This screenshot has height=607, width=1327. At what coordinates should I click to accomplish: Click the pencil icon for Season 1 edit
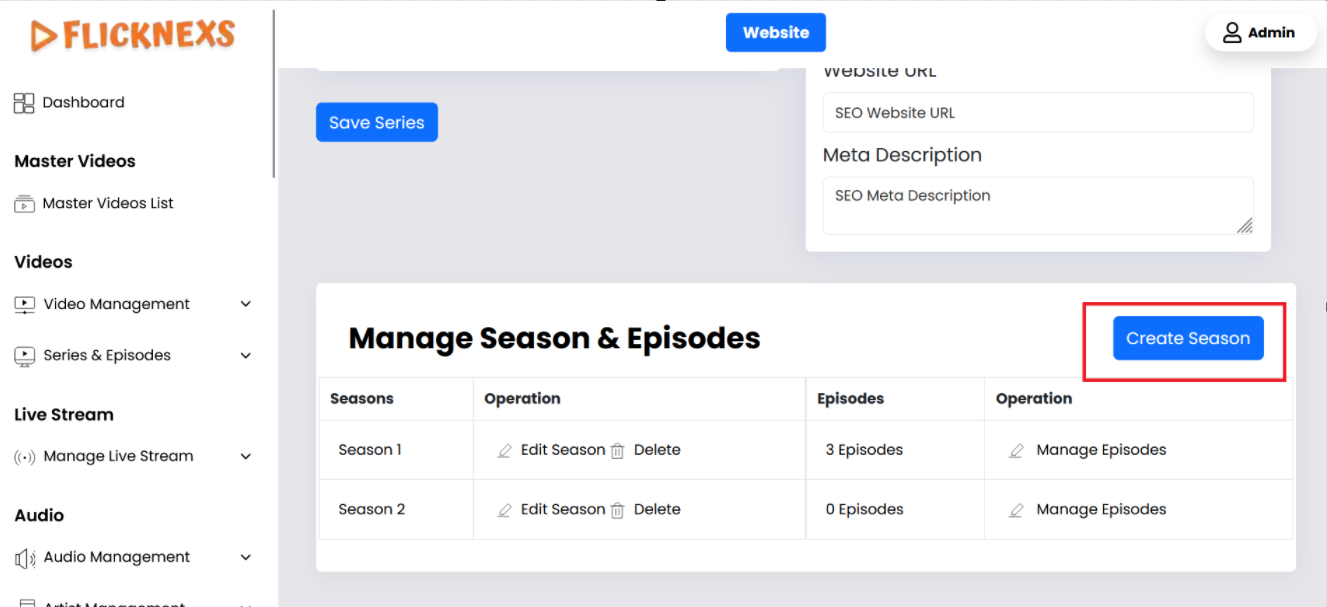[x=505, y=451]
